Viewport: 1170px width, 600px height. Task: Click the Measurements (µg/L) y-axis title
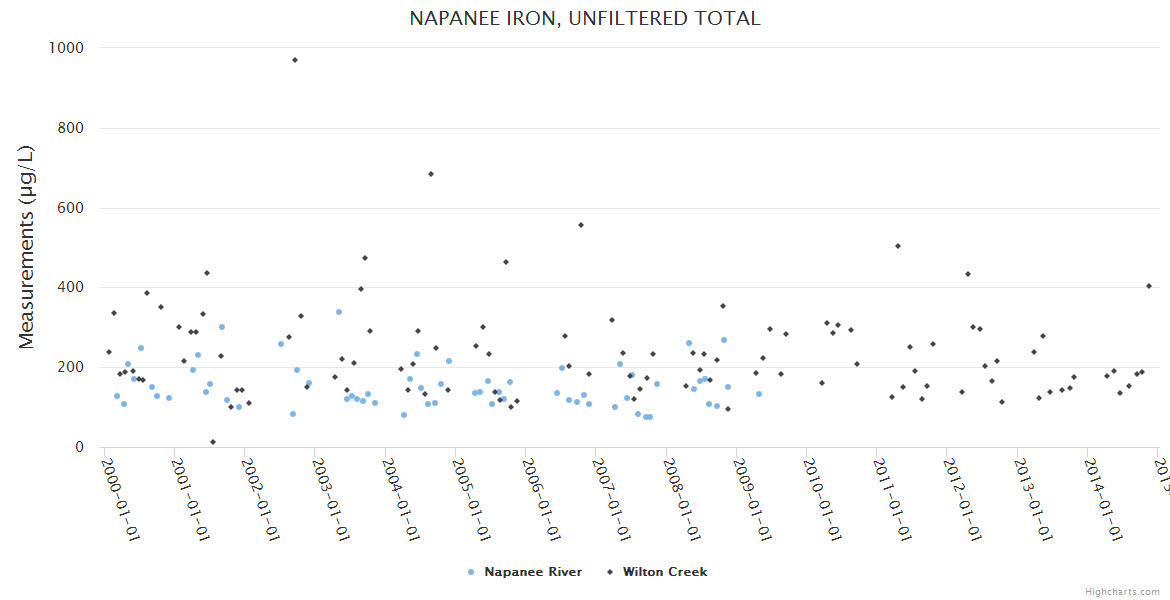pos(27,247)
